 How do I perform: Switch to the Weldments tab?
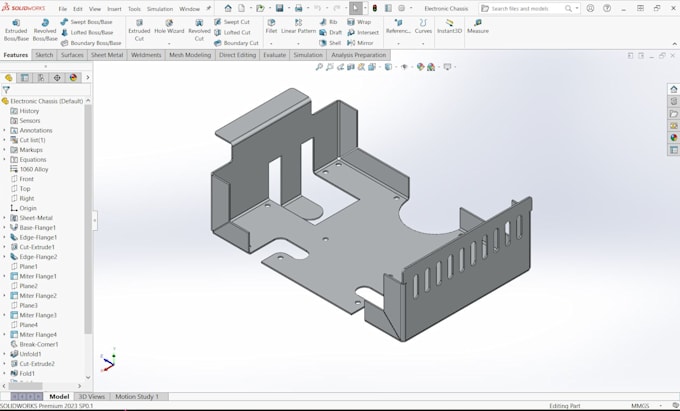coord(146,55)
